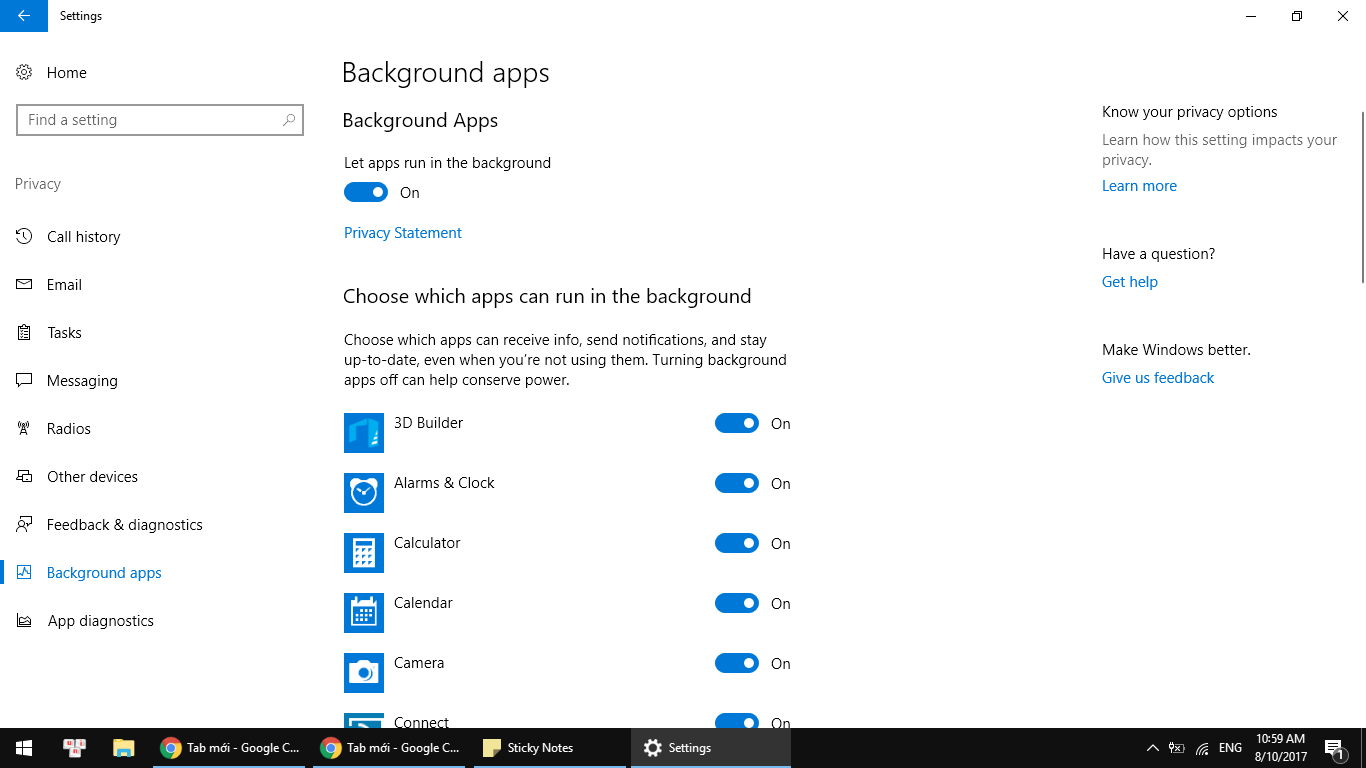1366x768 pixels.
Task: Select App diagnostics in Privacy sidebar
Action: pos(100,621)
